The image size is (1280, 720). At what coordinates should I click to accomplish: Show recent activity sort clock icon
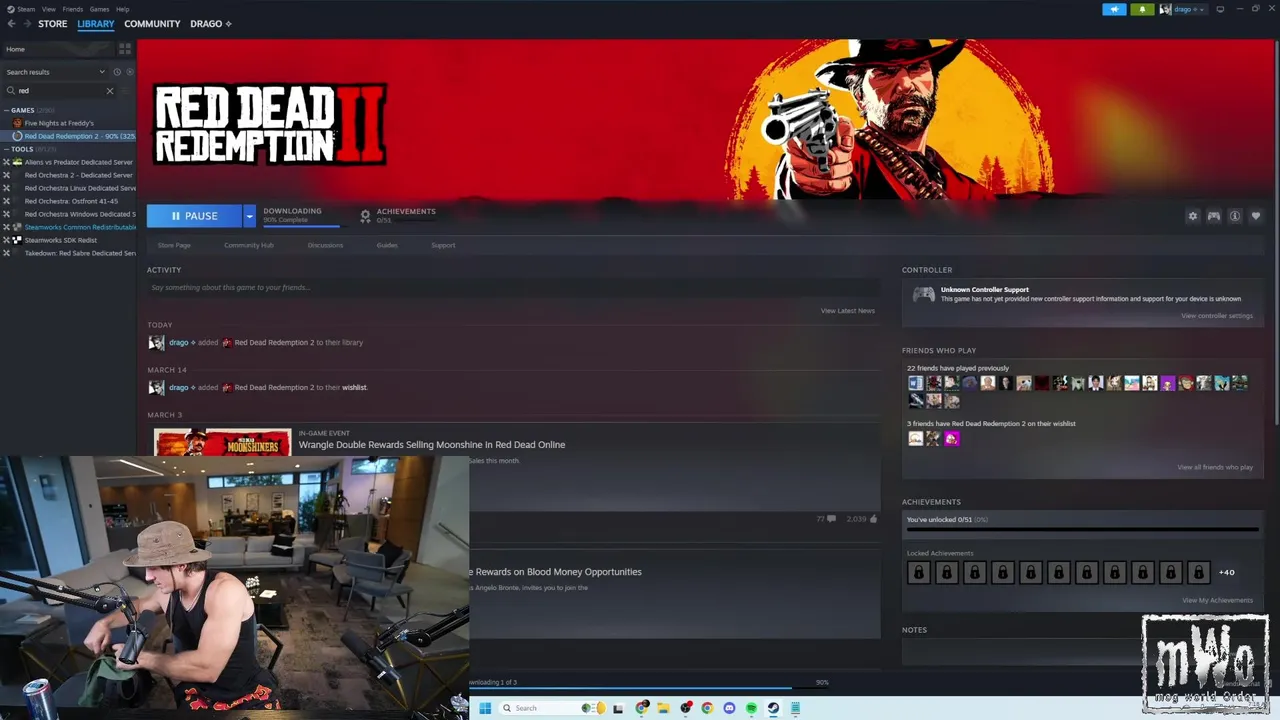[x=117, y=72]
